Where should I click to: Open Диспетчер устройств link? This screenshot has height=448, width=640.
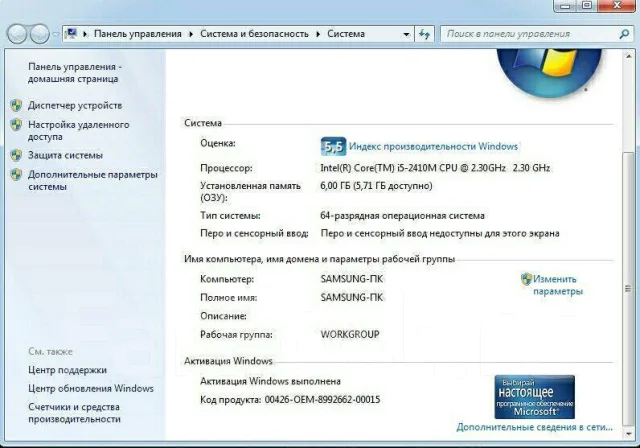pyautogui.click(x=75, y=105)
